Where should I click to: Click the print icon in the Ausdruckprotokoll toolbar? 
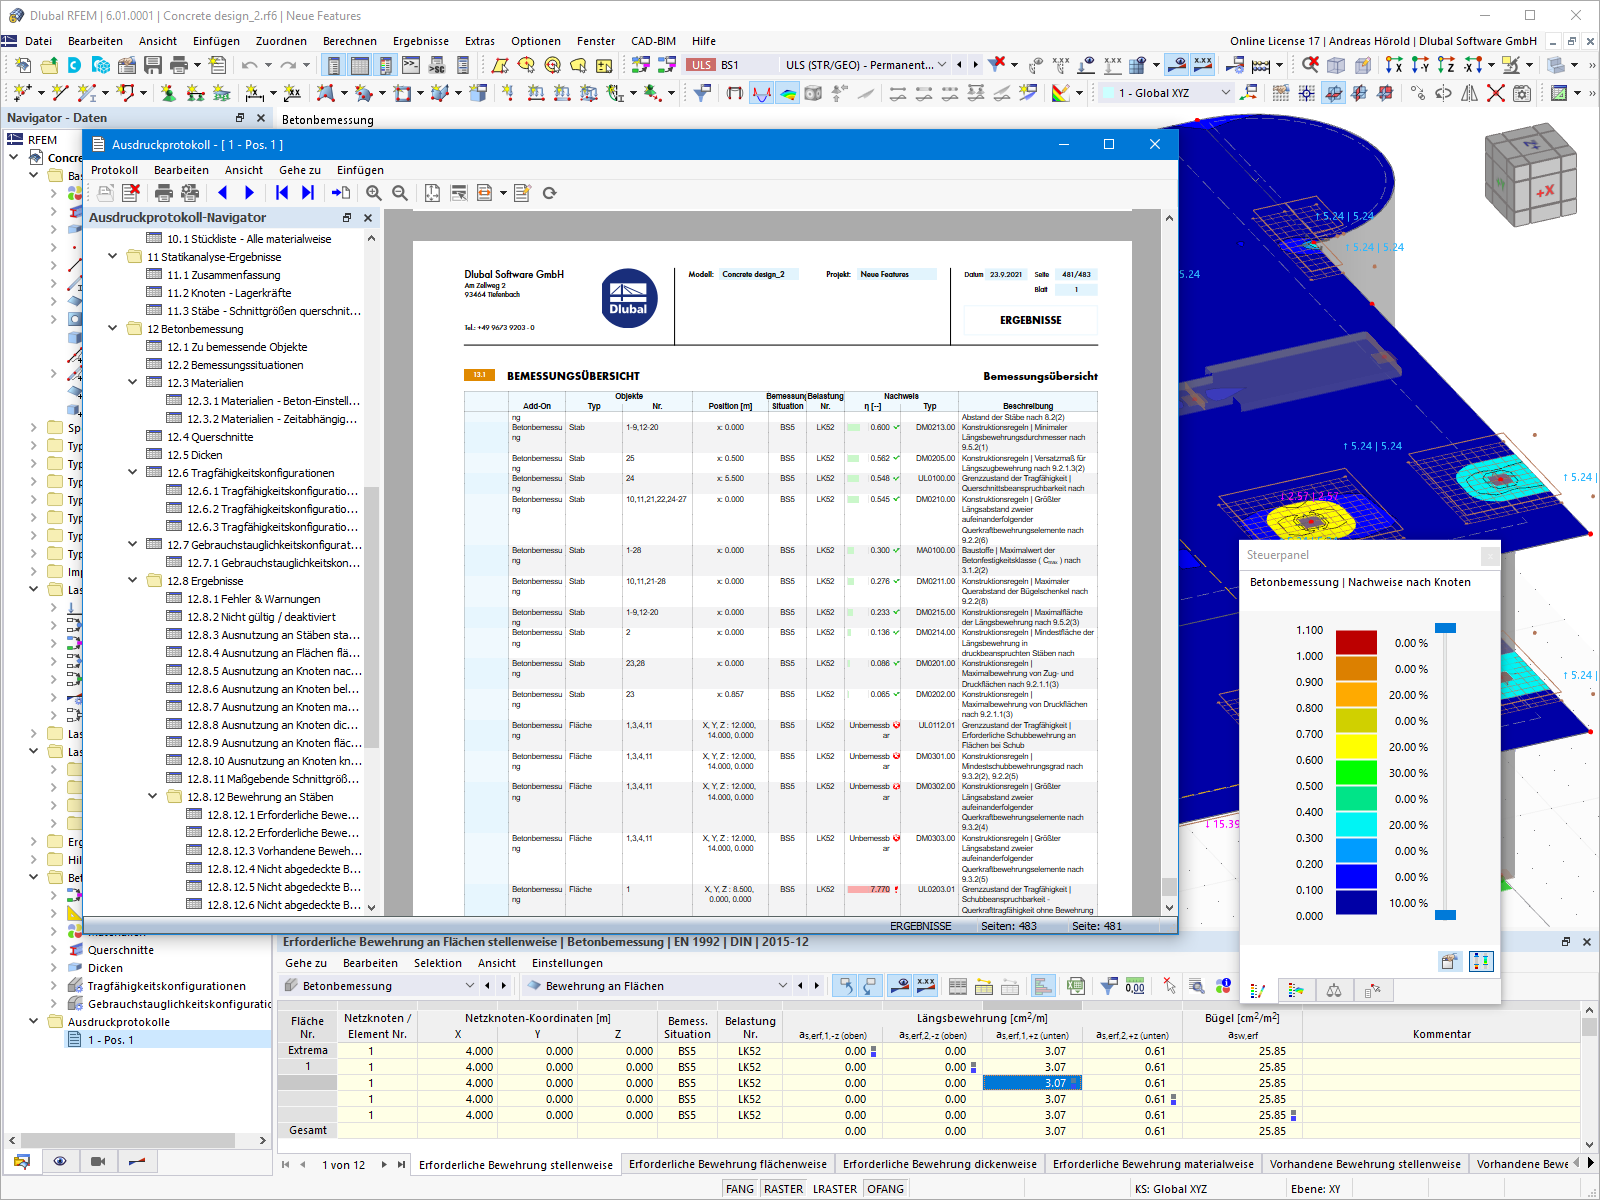[164, 193]
